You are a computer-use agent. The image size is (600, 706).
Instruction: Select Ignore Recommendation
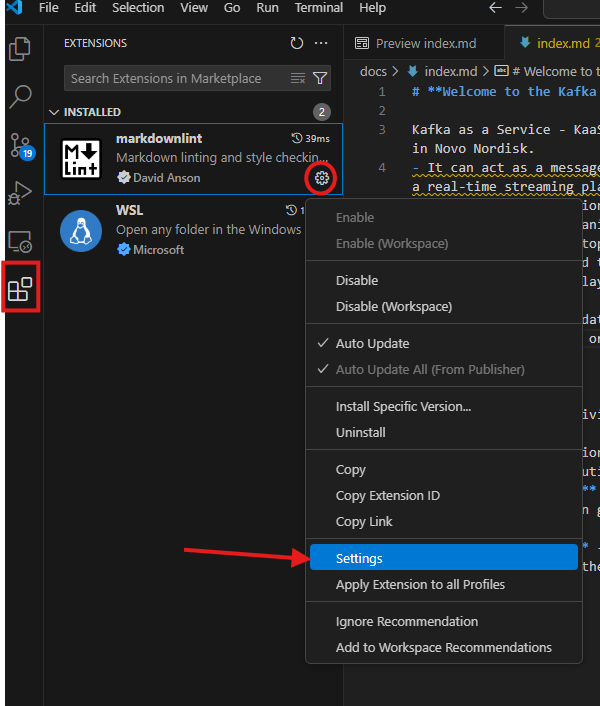tap(444, 622)
